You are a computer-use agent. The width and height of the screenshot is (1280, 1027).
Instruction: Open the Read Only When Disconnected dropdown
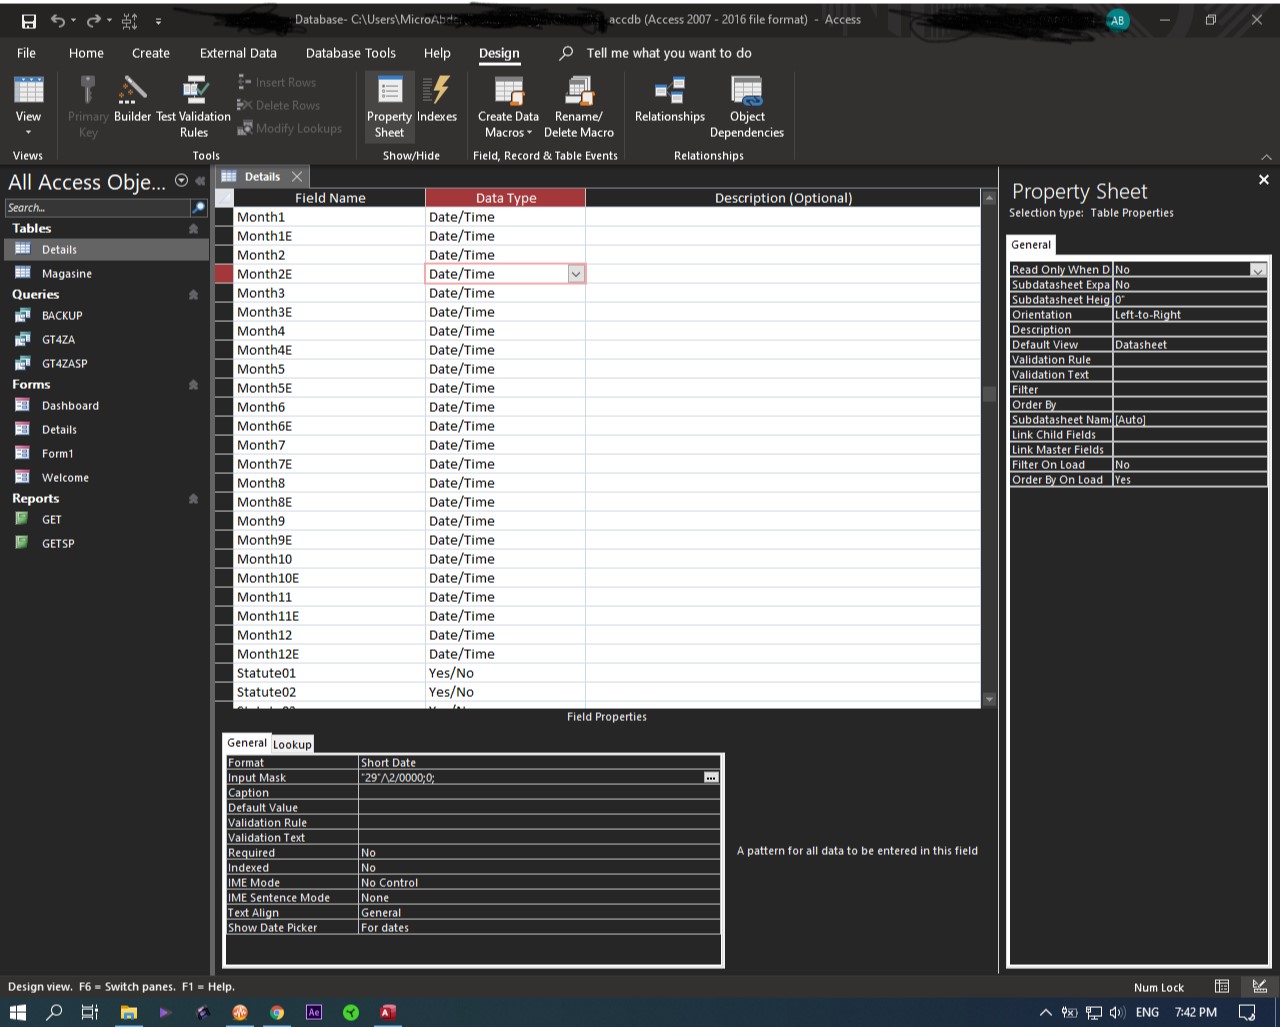click(x=1257, y=270)
